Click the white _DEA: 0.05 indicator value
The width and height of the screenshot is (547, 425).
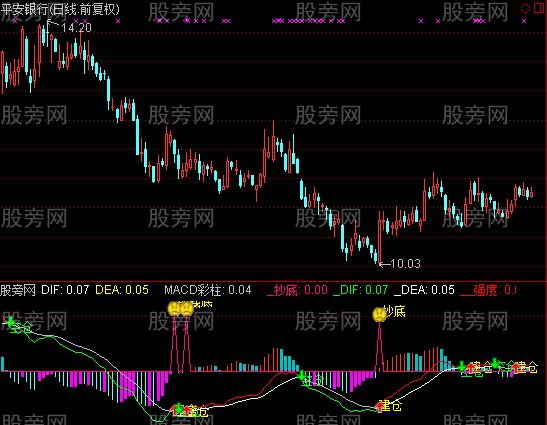coord(424,290)
